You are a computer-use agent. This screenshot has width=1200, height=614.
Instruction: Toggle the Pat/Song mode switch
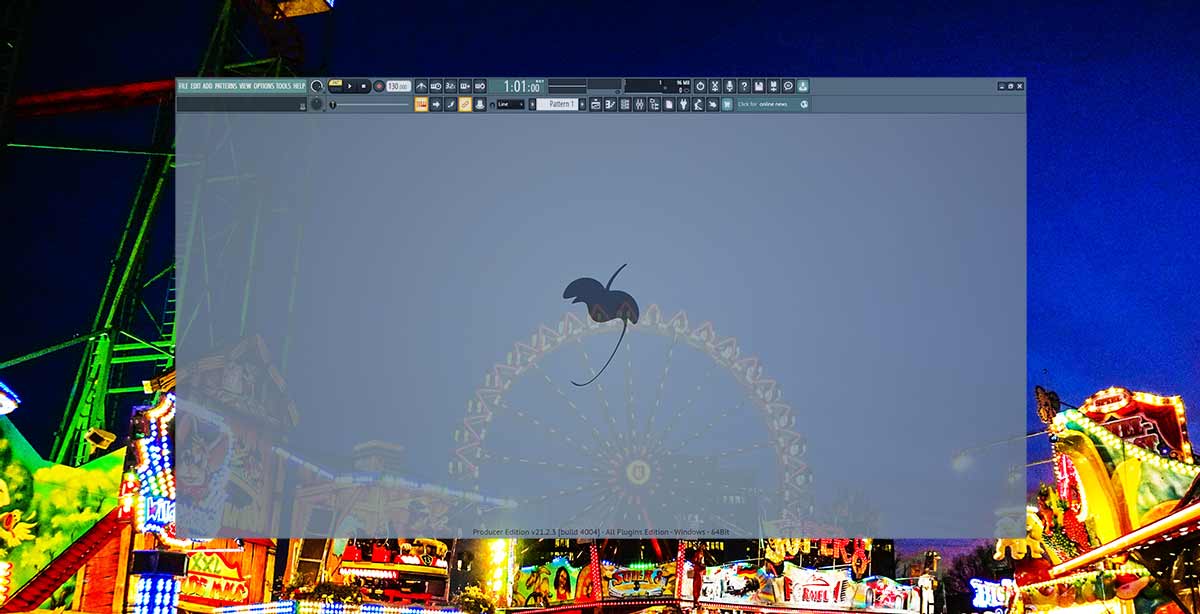pyautogui.click(x=335, y=87)
